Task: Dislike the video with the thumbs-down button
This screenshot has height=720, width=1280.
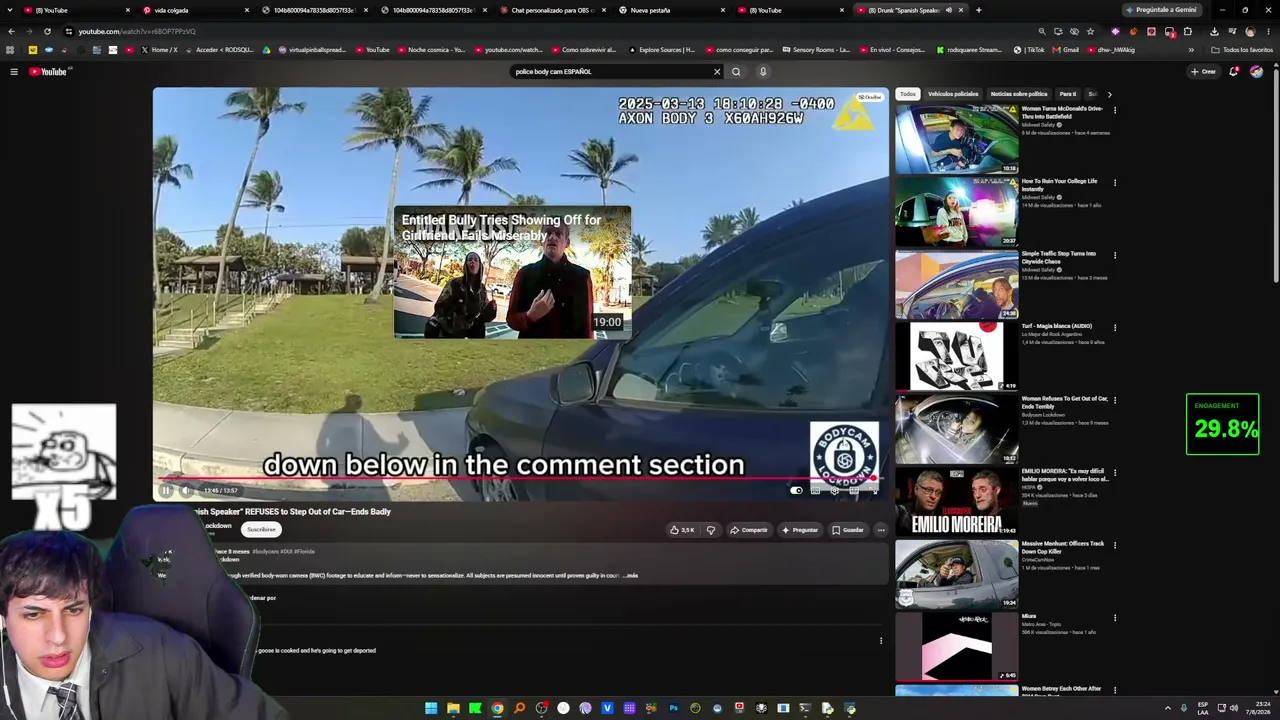Action: coord(711,530)
